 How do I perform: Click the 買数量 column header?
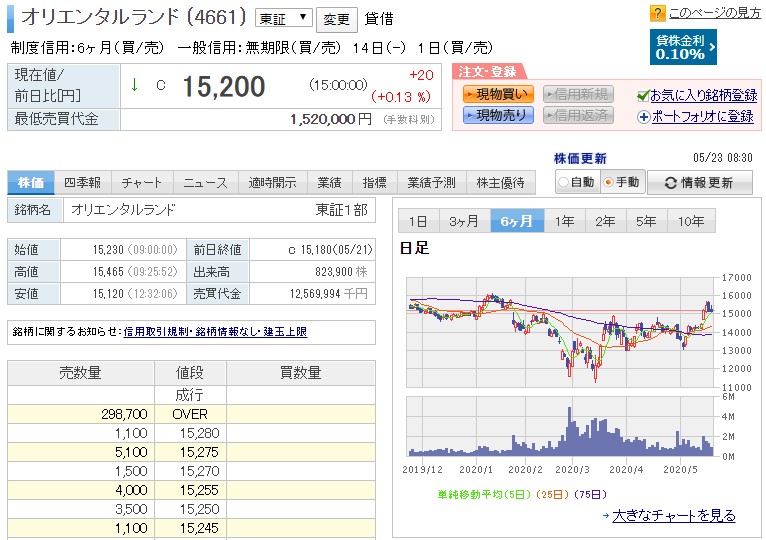click(x=301, y=373)
